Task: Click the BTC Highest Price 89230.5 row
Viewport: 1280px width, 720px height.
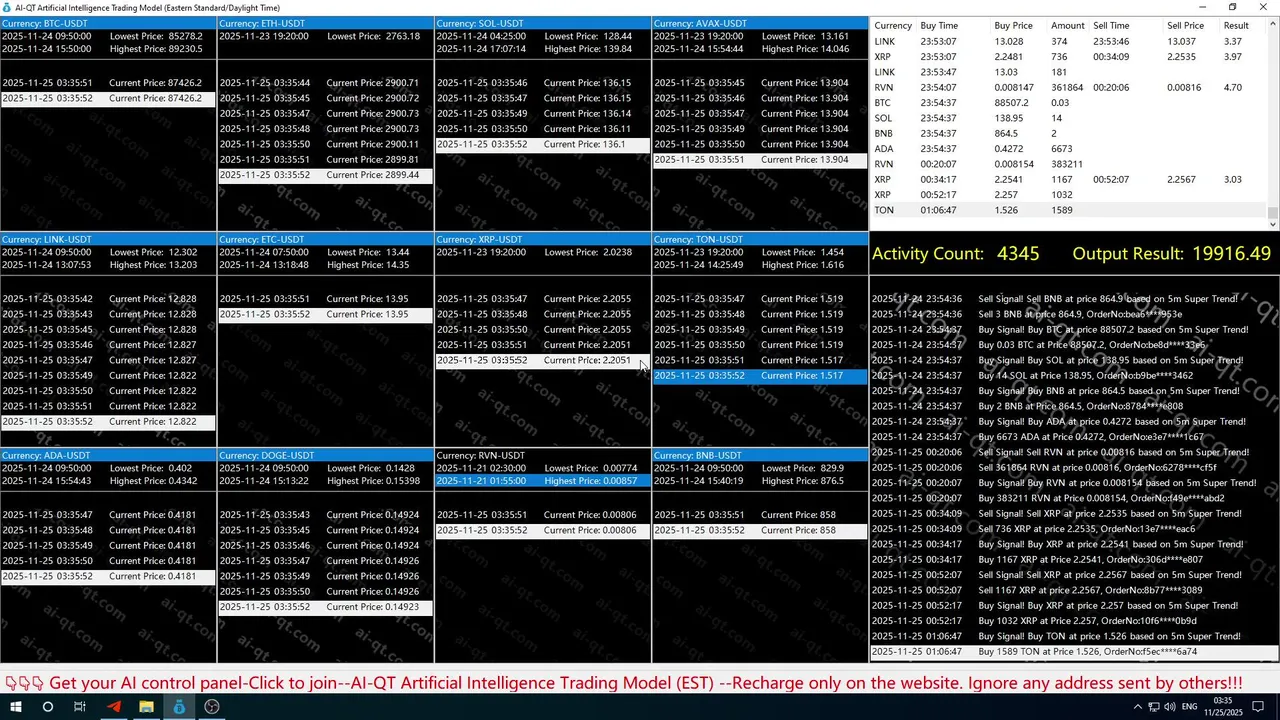Action: [108, 48]
